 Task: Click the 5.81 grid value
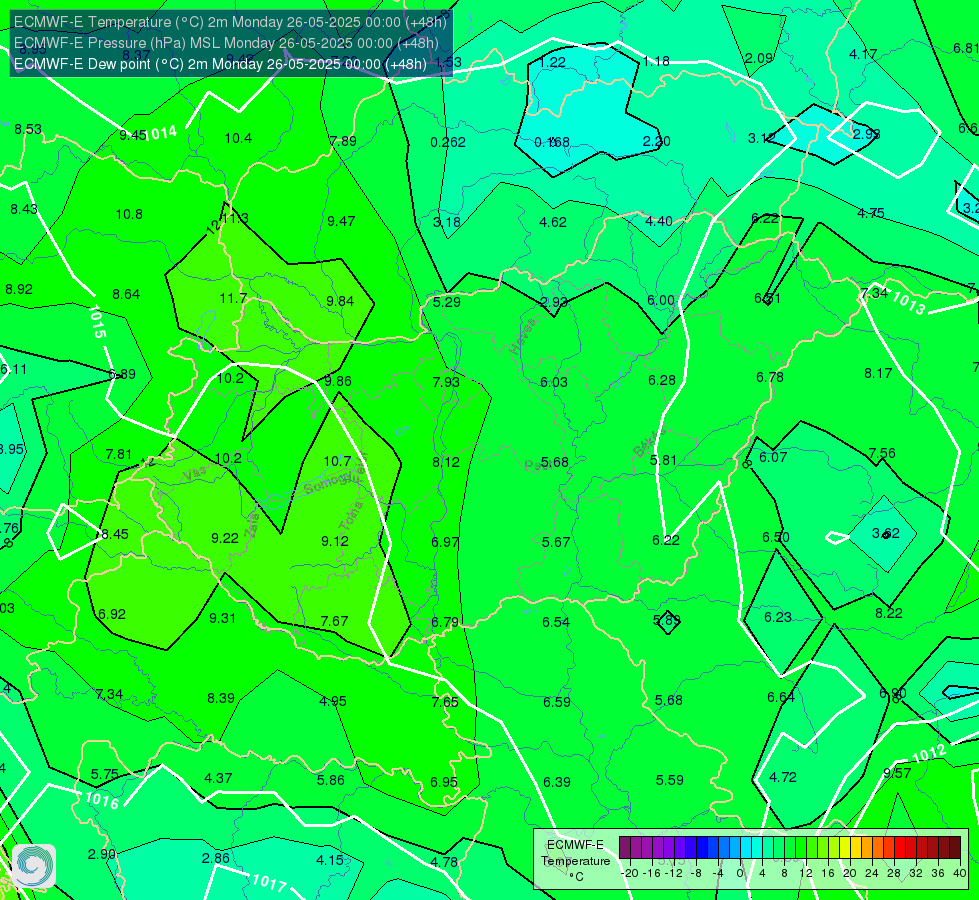(x=664, y=460)
